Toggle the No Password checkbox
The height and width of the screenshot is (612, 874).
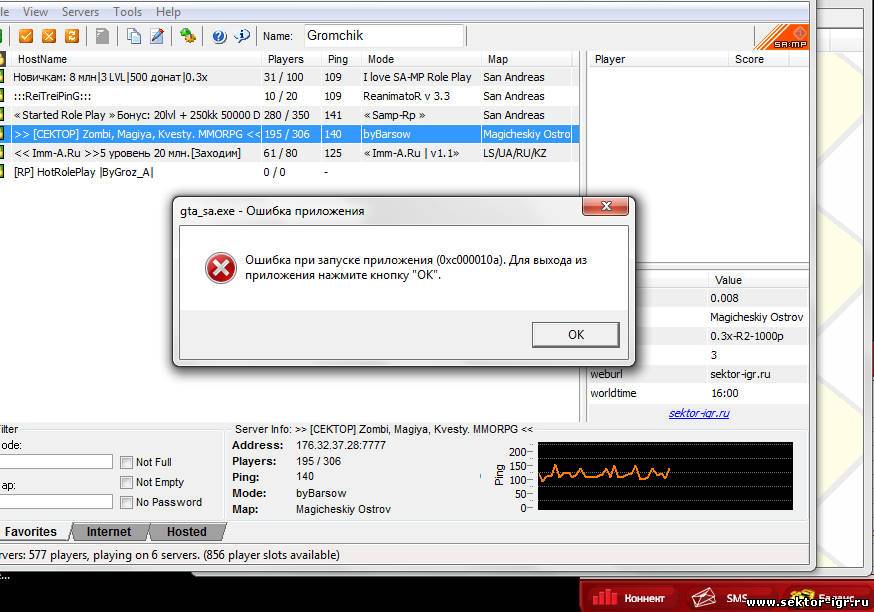click(x=127, y=502)
